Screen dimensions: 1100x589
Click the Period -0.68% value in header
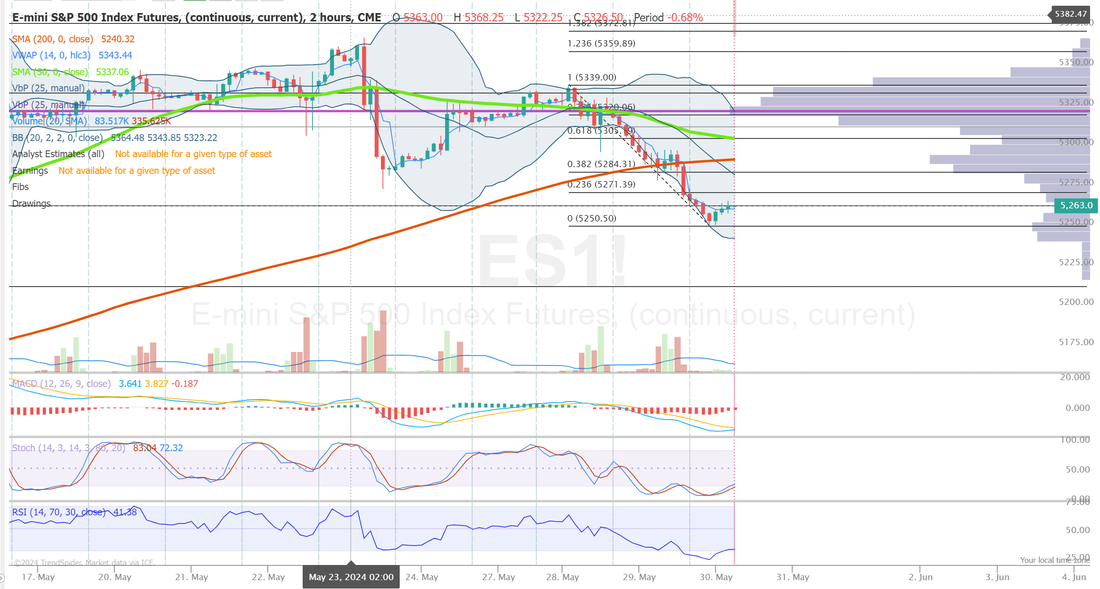668,18
